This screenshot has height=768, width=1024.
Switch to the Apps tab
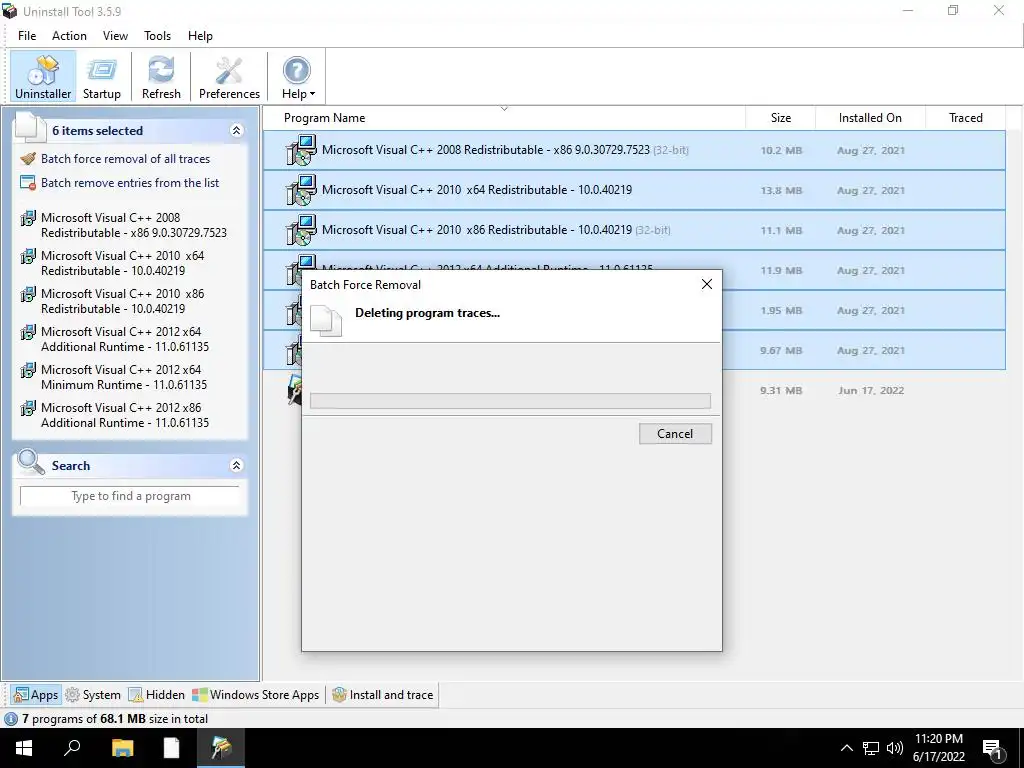coord(37,695)
